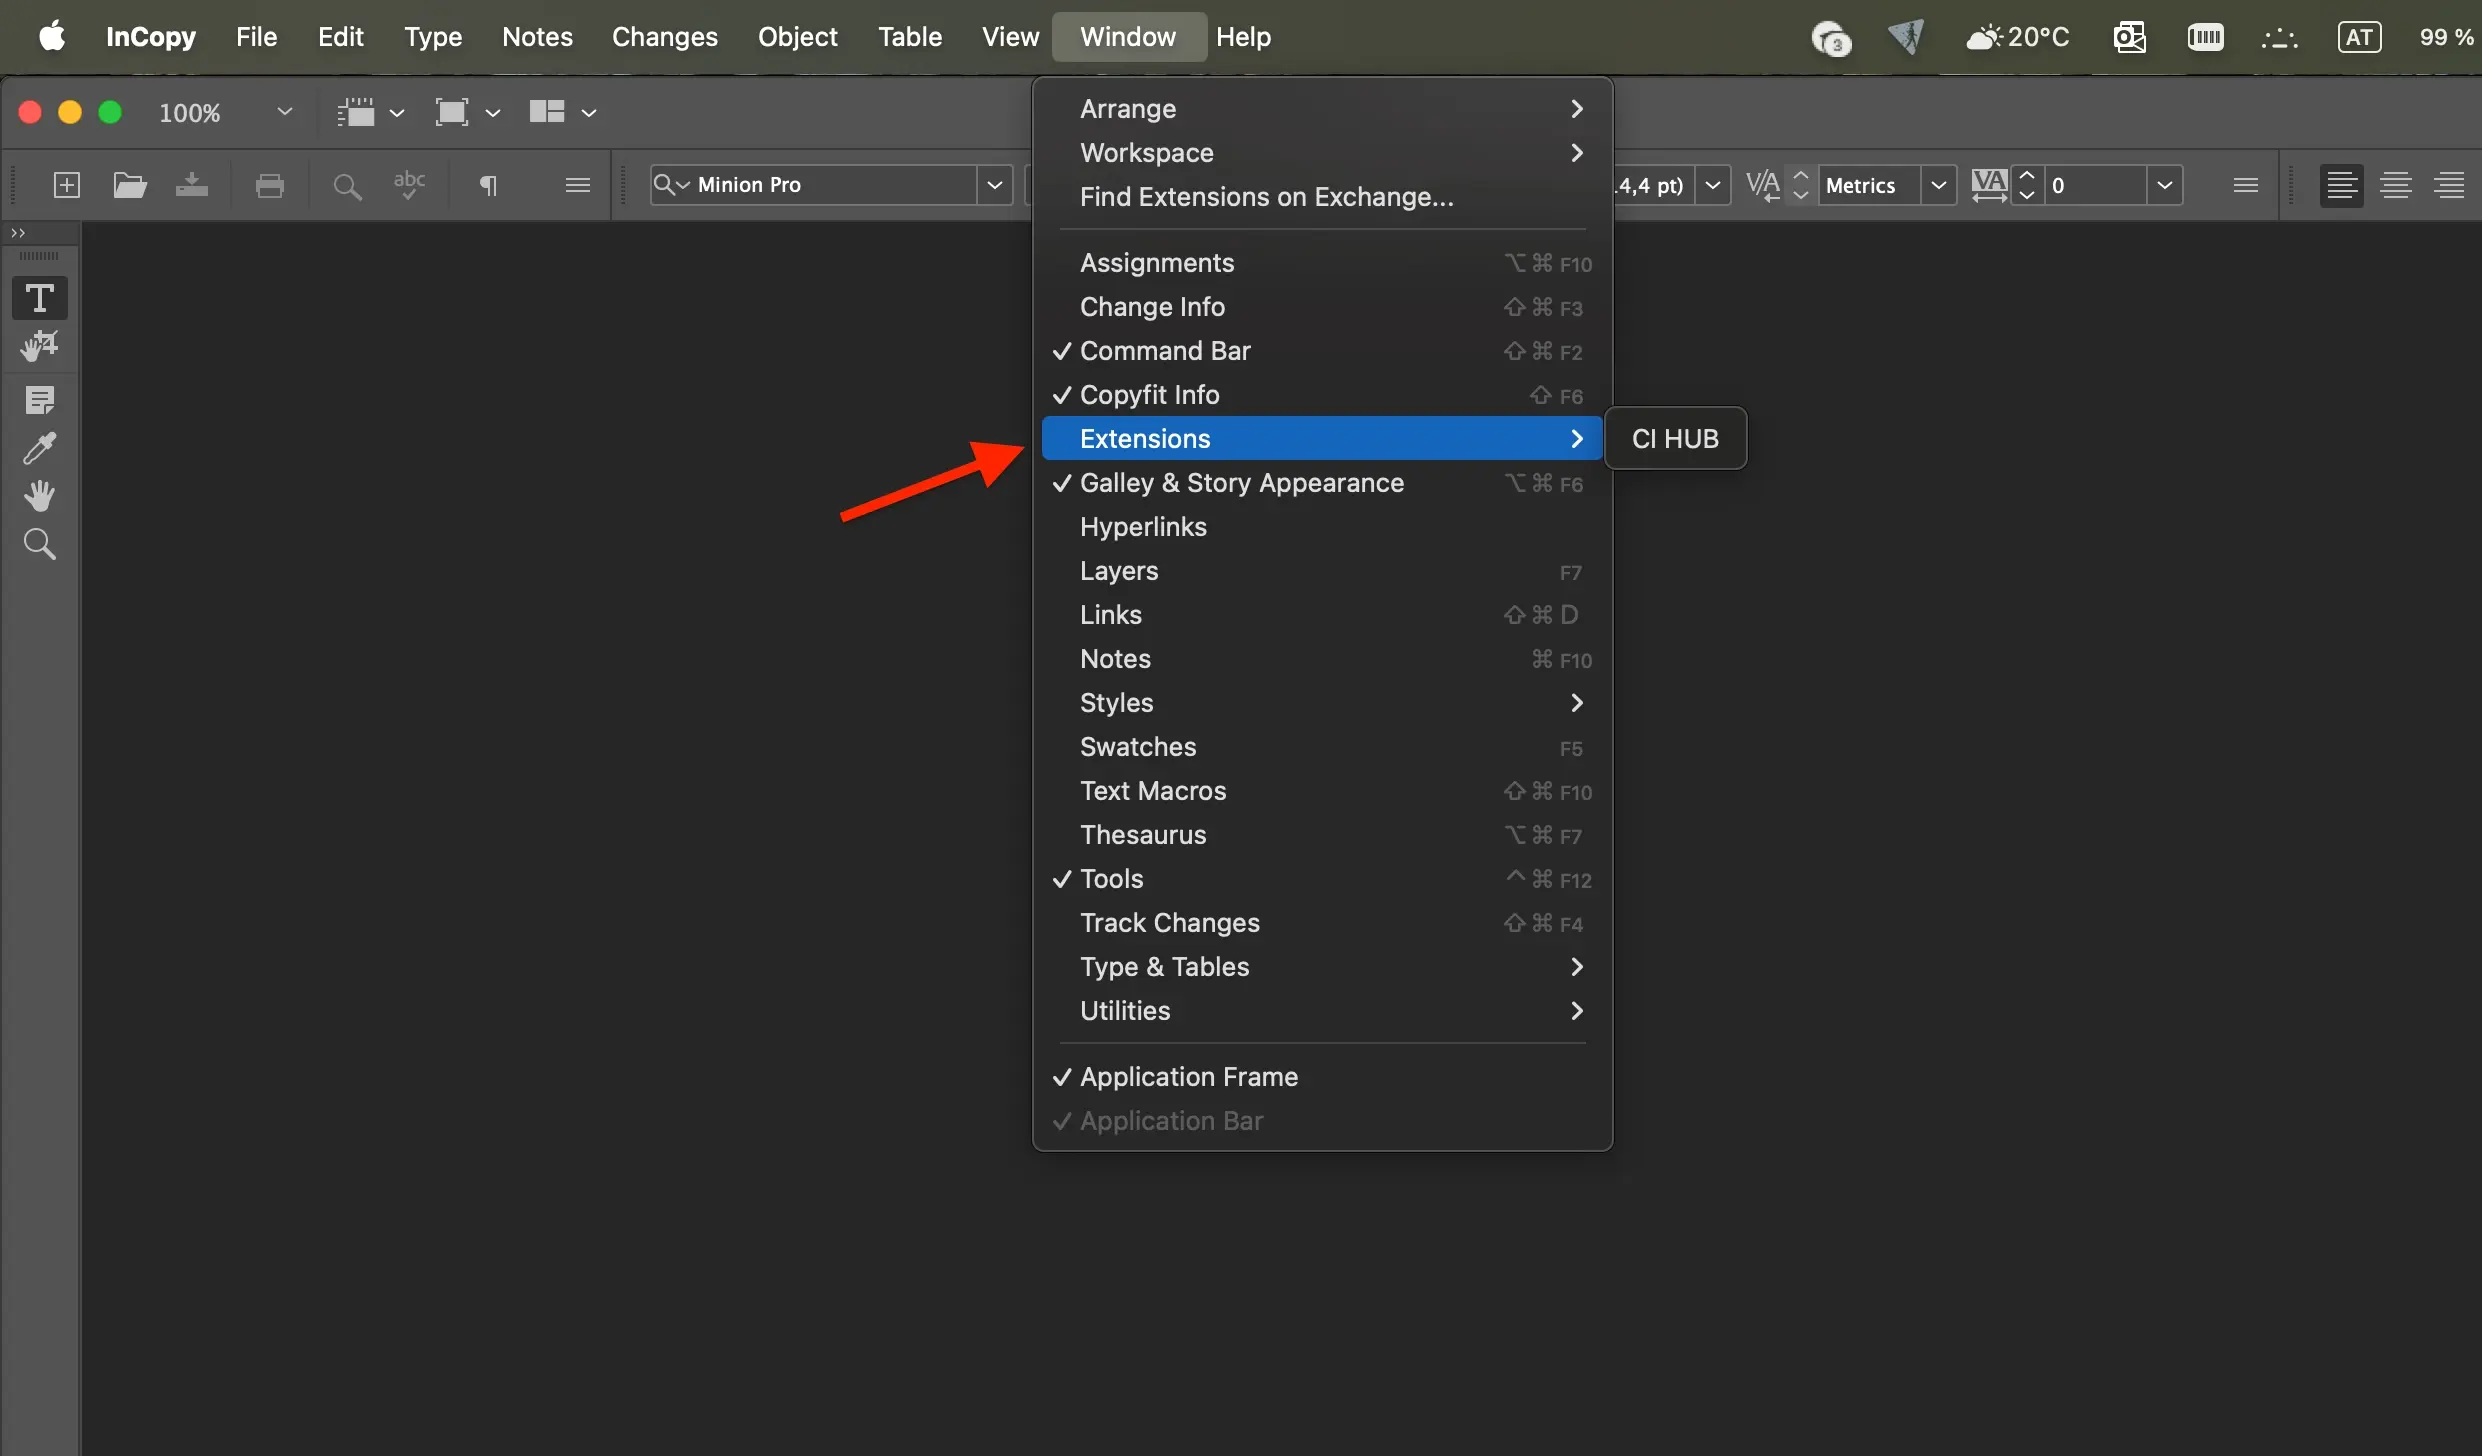Select the Zoom tool

40,544
